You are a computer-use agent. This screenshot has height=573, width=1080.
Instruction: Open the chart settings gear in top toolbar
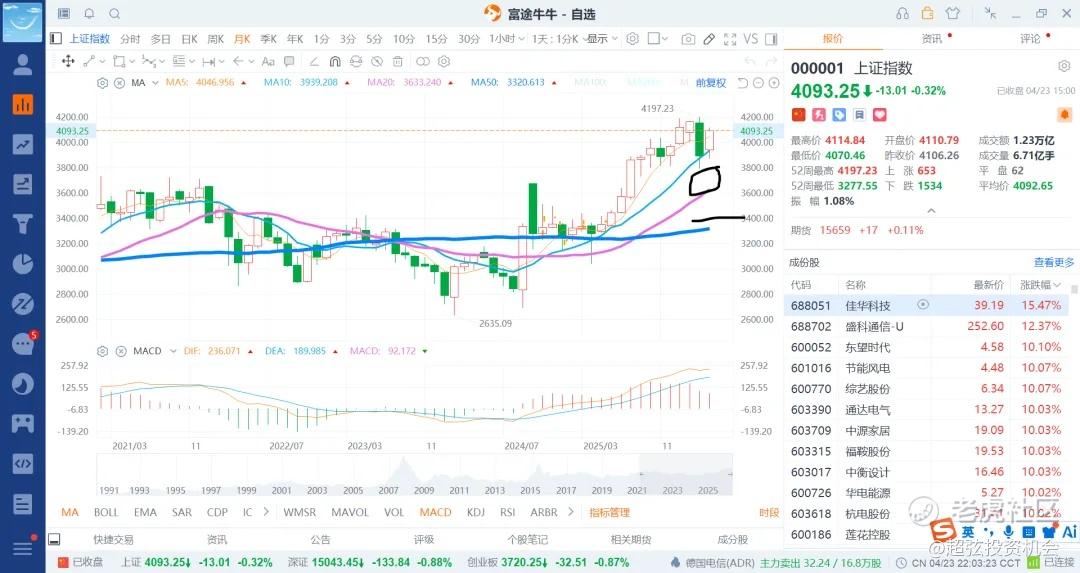tap(632, 39)
